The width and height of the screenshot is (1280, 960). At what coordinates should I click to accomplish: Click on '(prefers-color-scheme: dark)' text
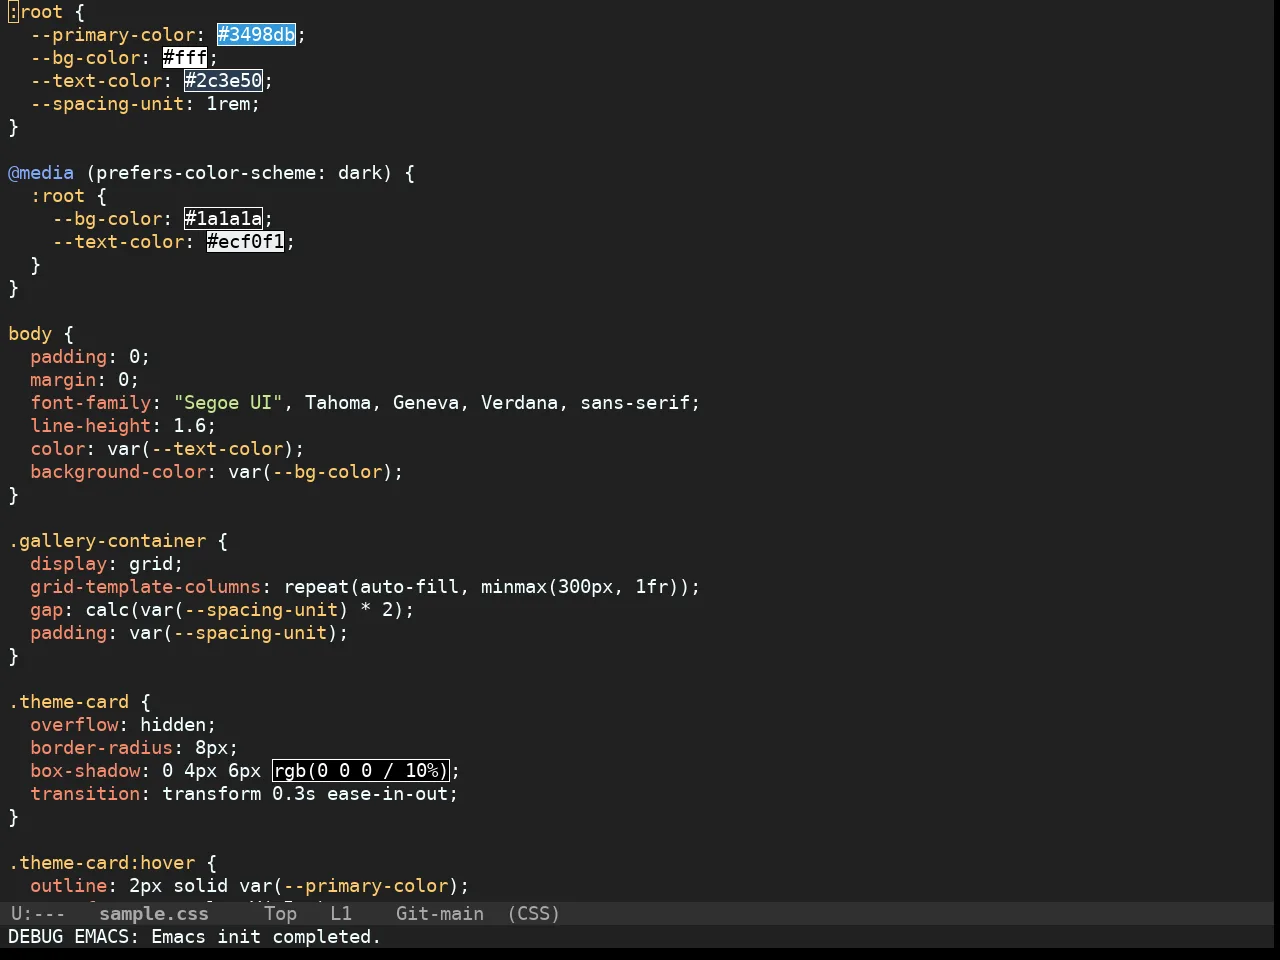tap(239, 173)
